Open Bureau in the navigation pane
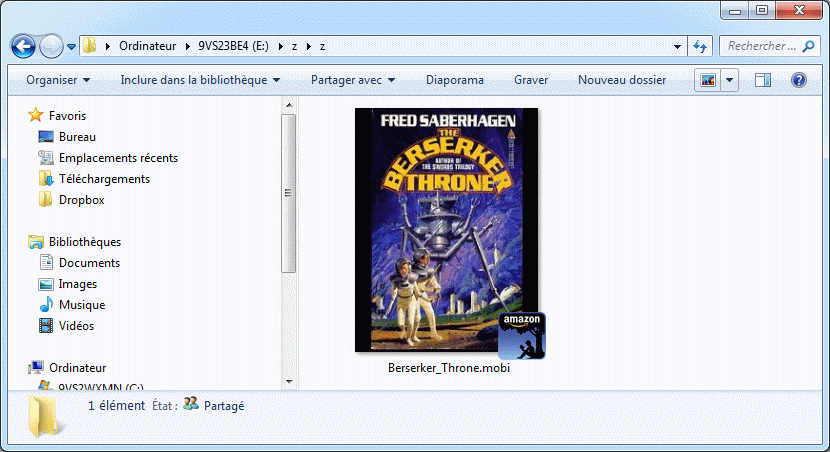This screenshot has height=452, width=830. (77, 137)
